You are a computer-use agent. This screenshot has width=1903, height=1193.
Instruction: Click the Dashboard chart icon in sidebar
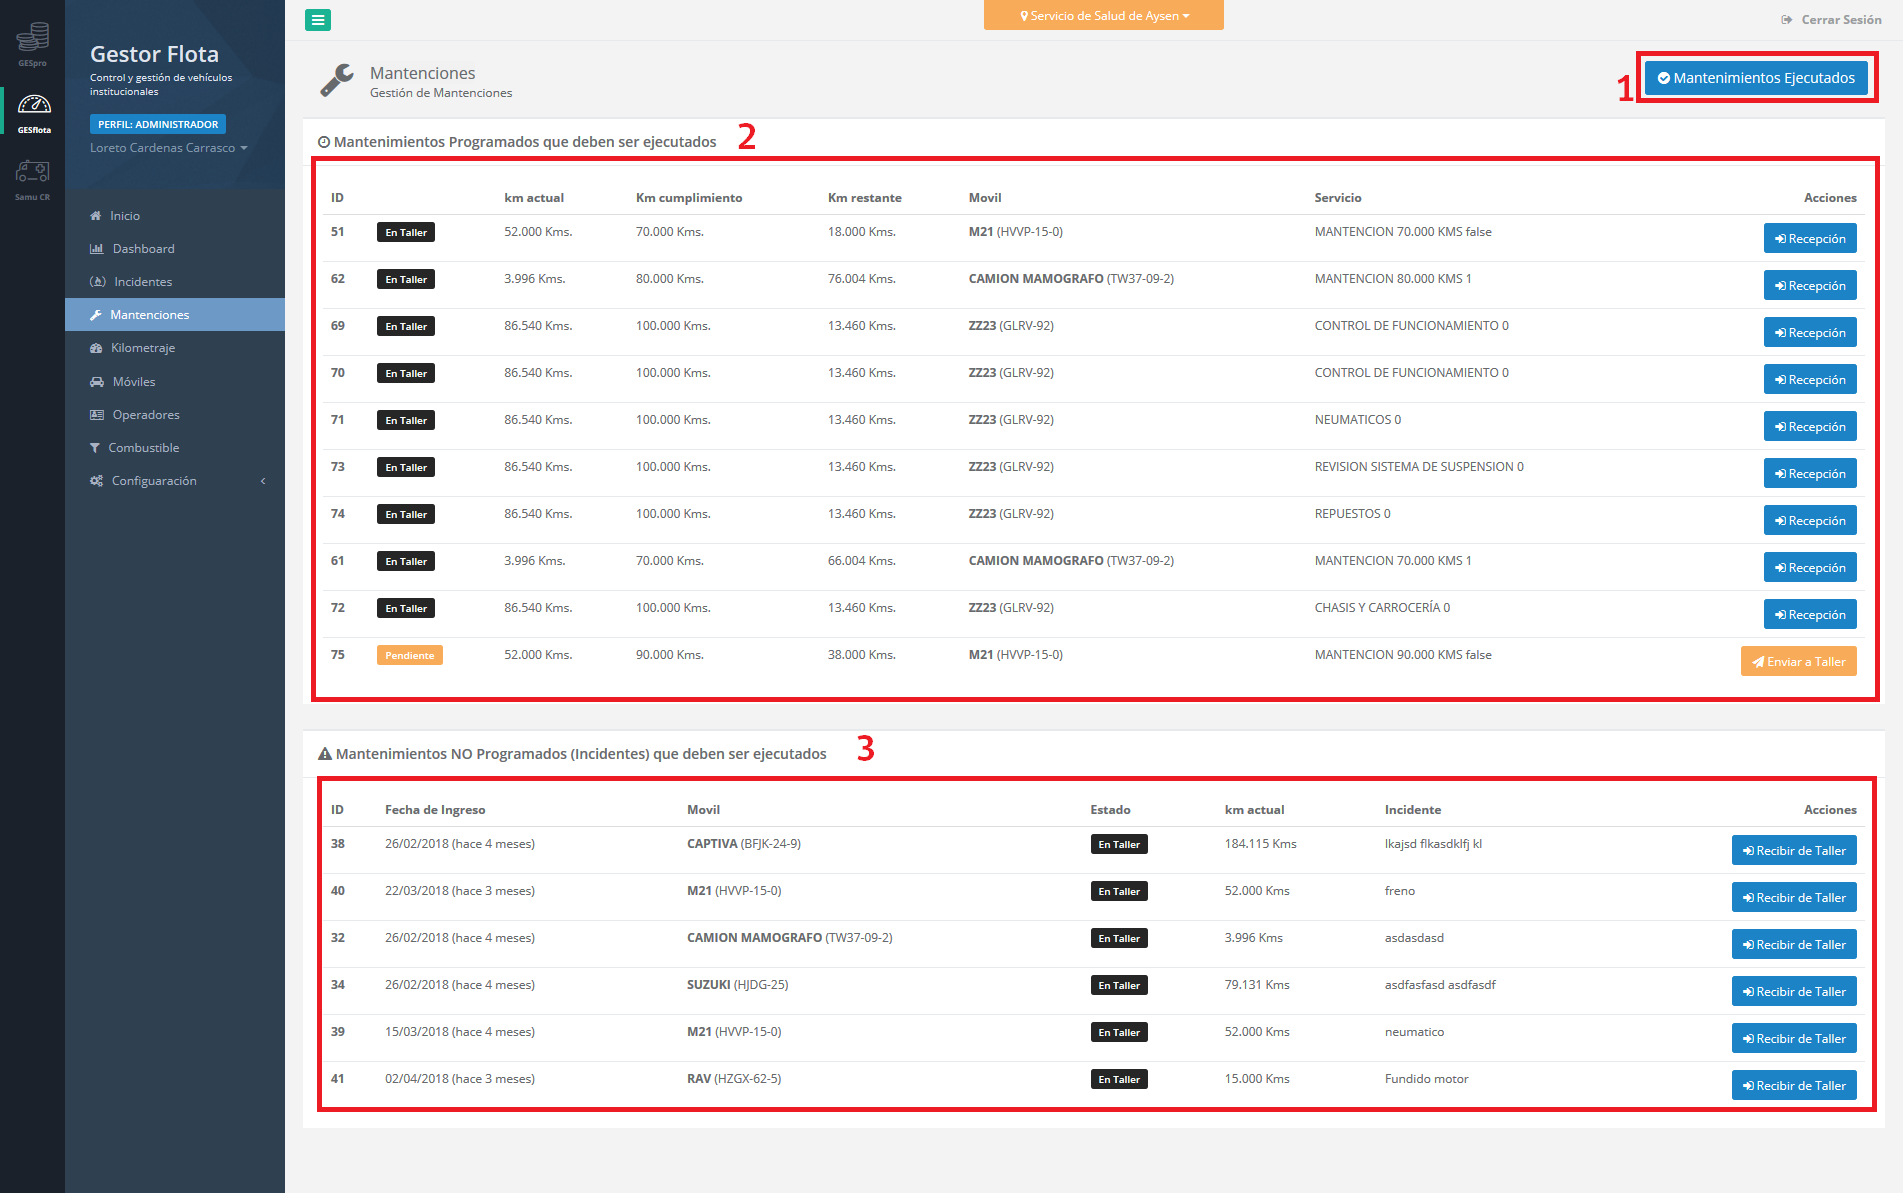coord(97,249)
